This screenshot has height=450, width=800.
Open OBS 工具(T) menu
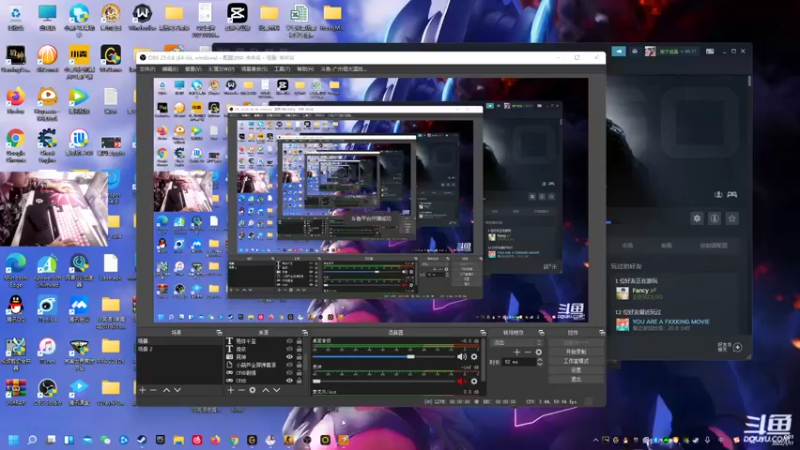pyautogui.click(x=282, y=69)
